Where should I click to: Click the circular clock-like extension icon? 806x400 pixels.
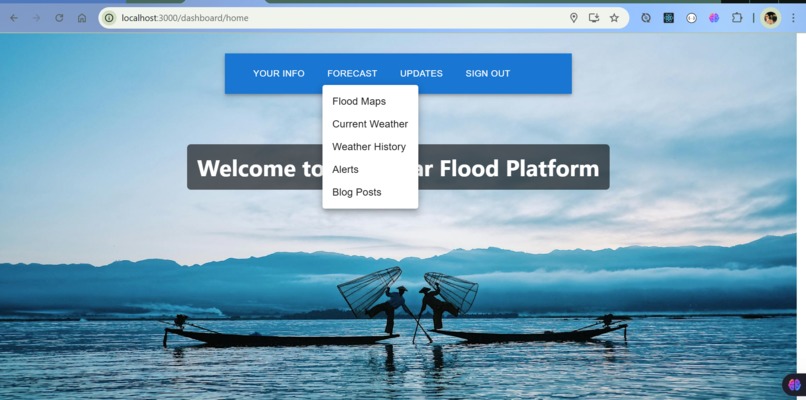click(x=646, y=18)
